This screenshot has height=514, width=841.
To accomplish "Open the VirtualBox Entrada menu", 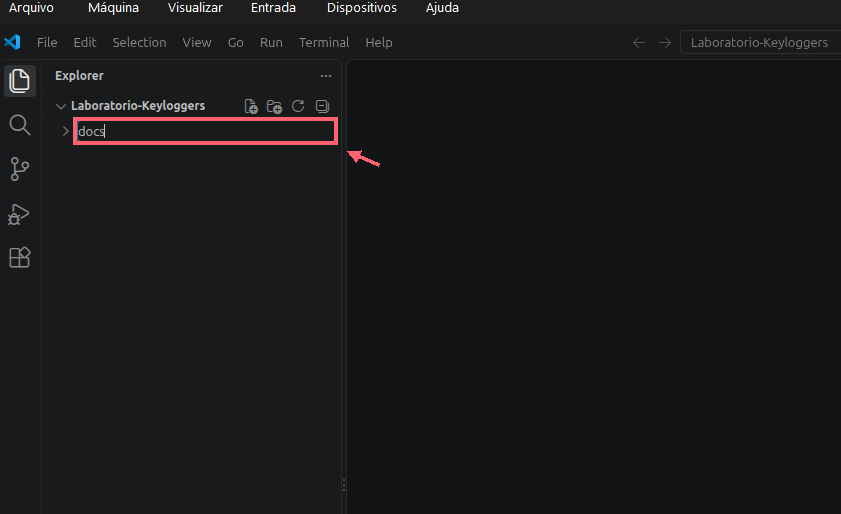I will 274,8.
